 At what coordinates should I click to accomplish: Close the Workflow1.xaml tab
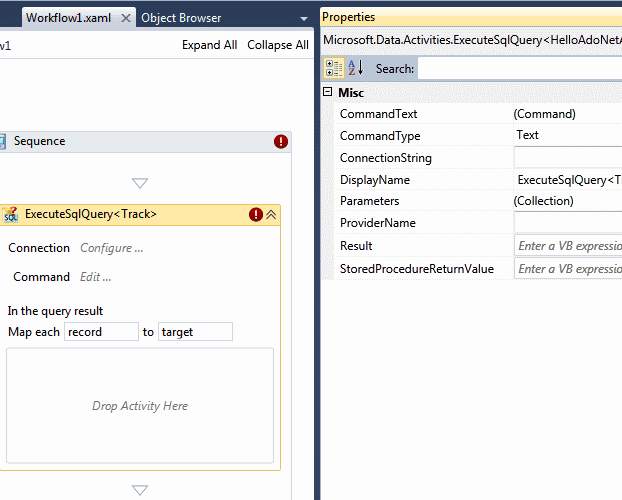pos(125,18)
